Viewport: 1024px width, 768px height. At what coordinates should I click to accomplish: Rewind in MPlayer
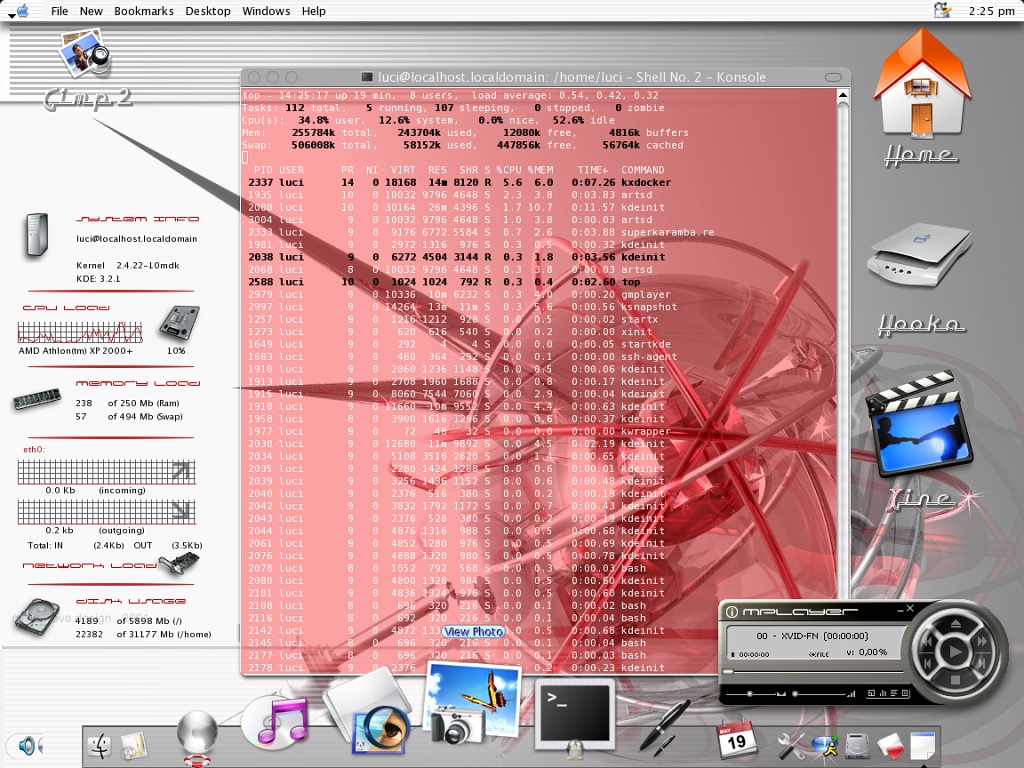click(x=927, y=641)
